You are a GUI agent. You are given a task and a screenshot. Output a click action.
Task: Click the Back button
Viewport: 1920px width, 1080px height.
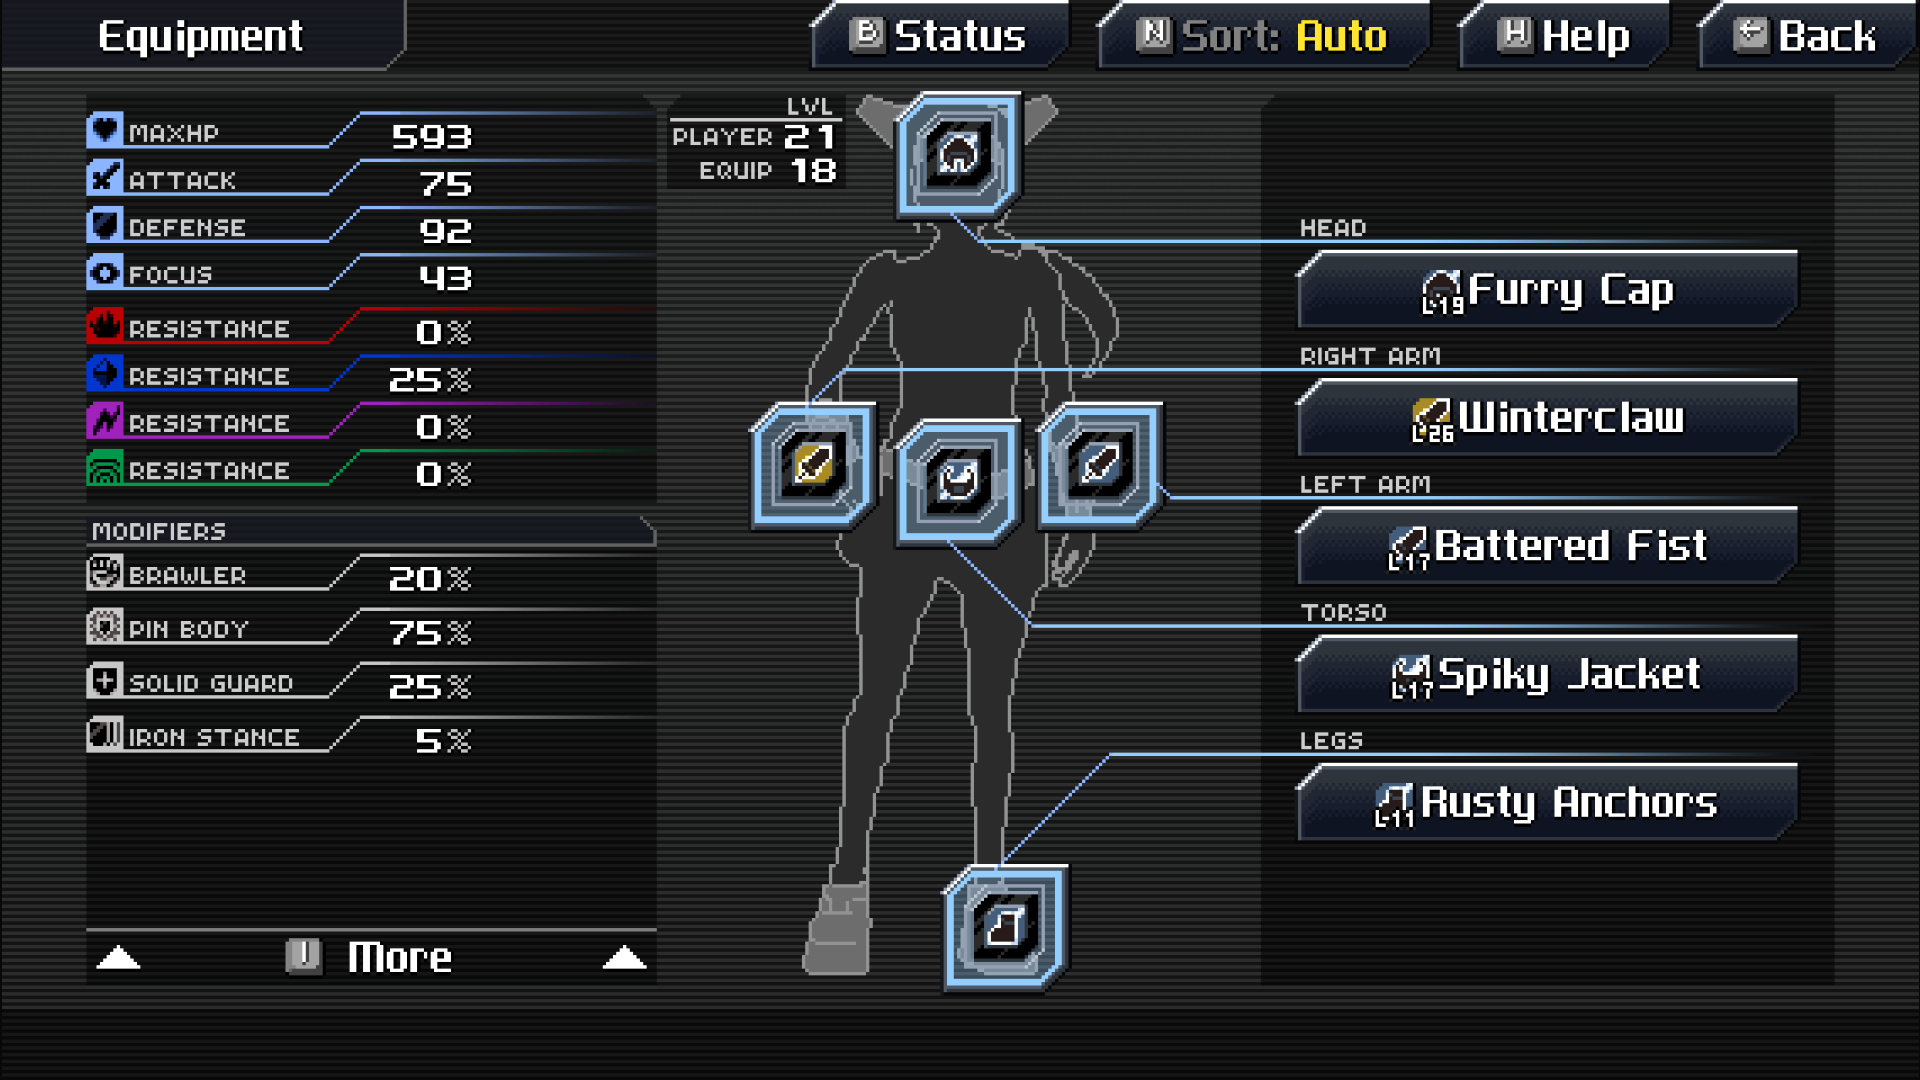pyautogui.click(x=1826, y=36)
